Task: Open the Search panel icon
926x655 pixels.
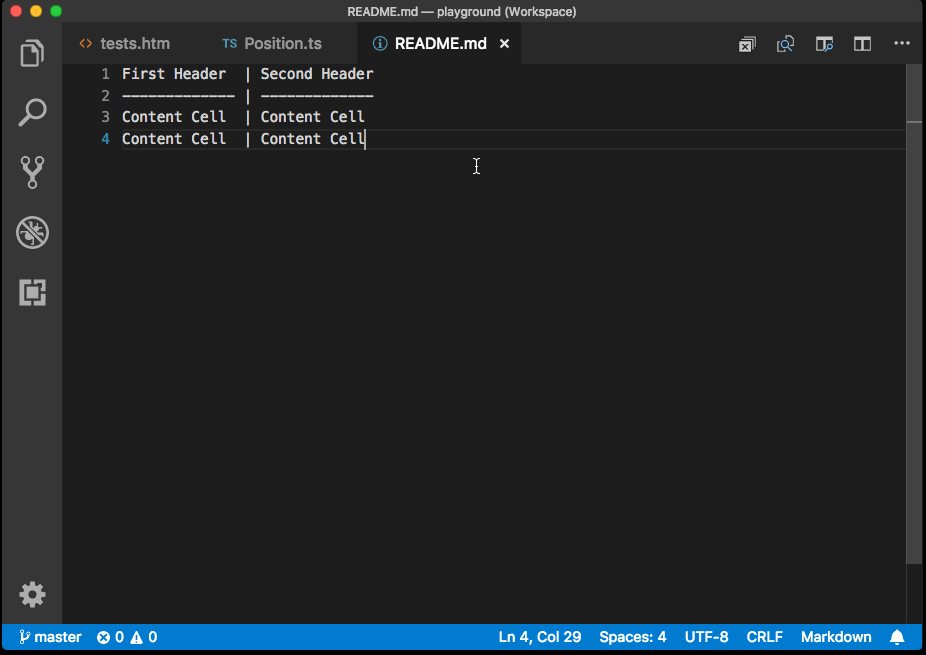Action: (31, 113)
